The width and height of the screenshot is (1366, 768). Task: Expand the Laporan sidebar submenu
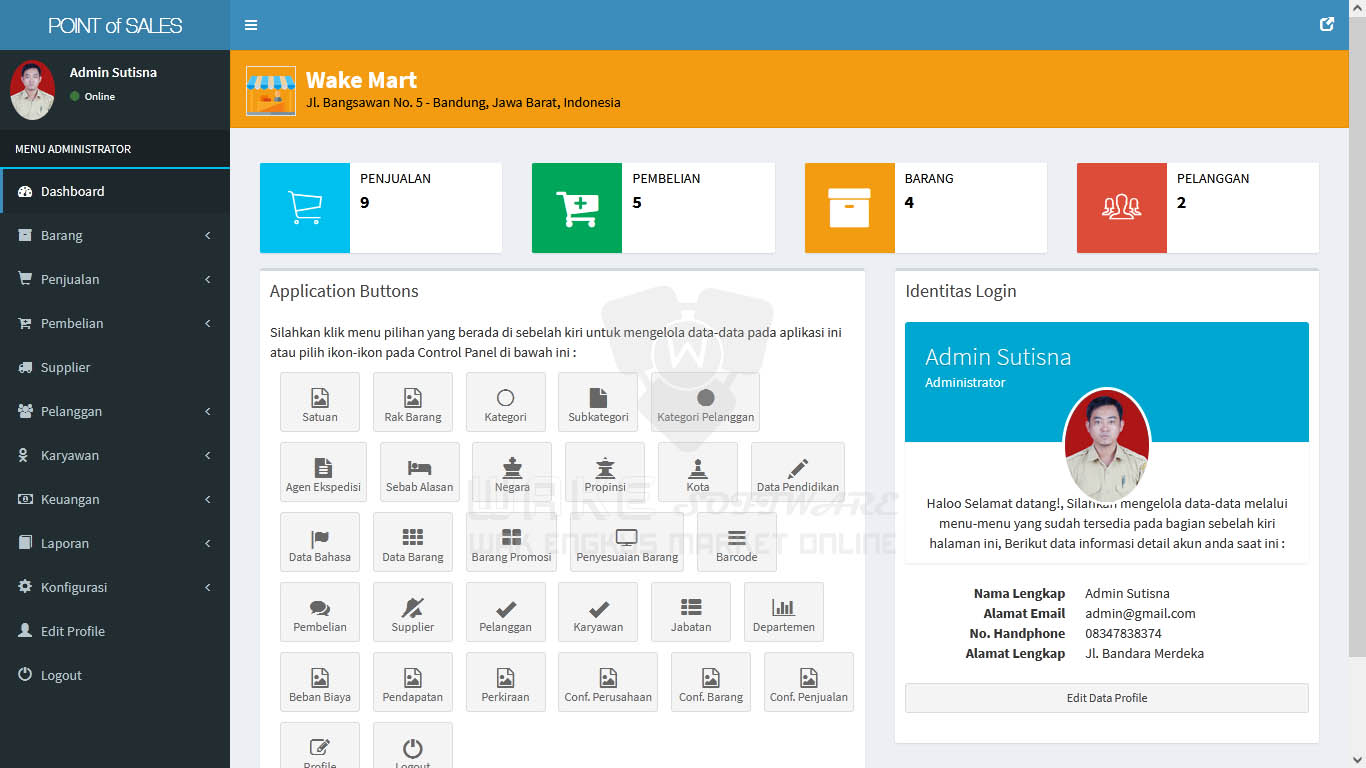(115, 543)
